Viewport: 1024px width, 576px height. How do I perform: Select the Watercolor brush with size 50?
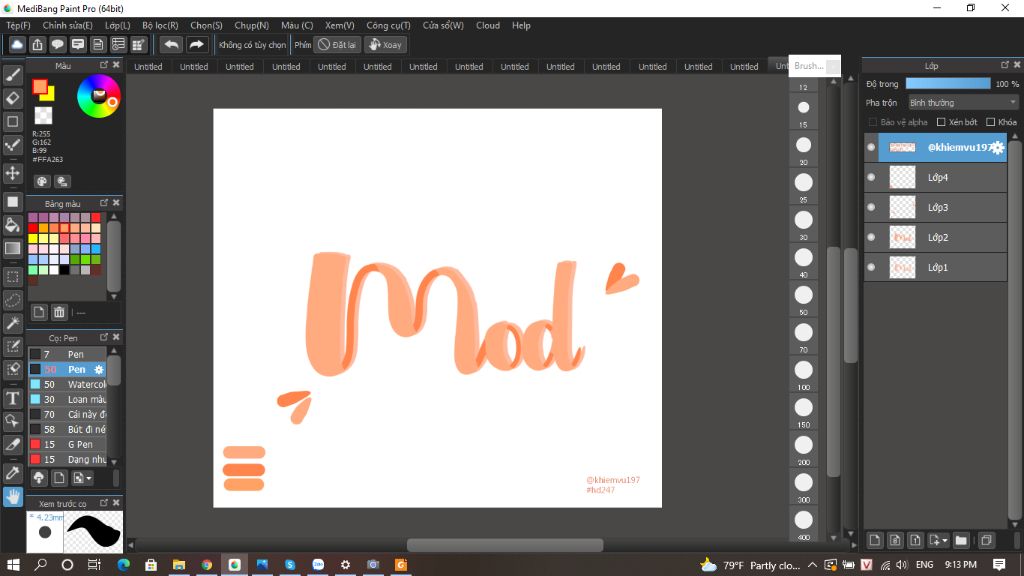tap(67, 385)
